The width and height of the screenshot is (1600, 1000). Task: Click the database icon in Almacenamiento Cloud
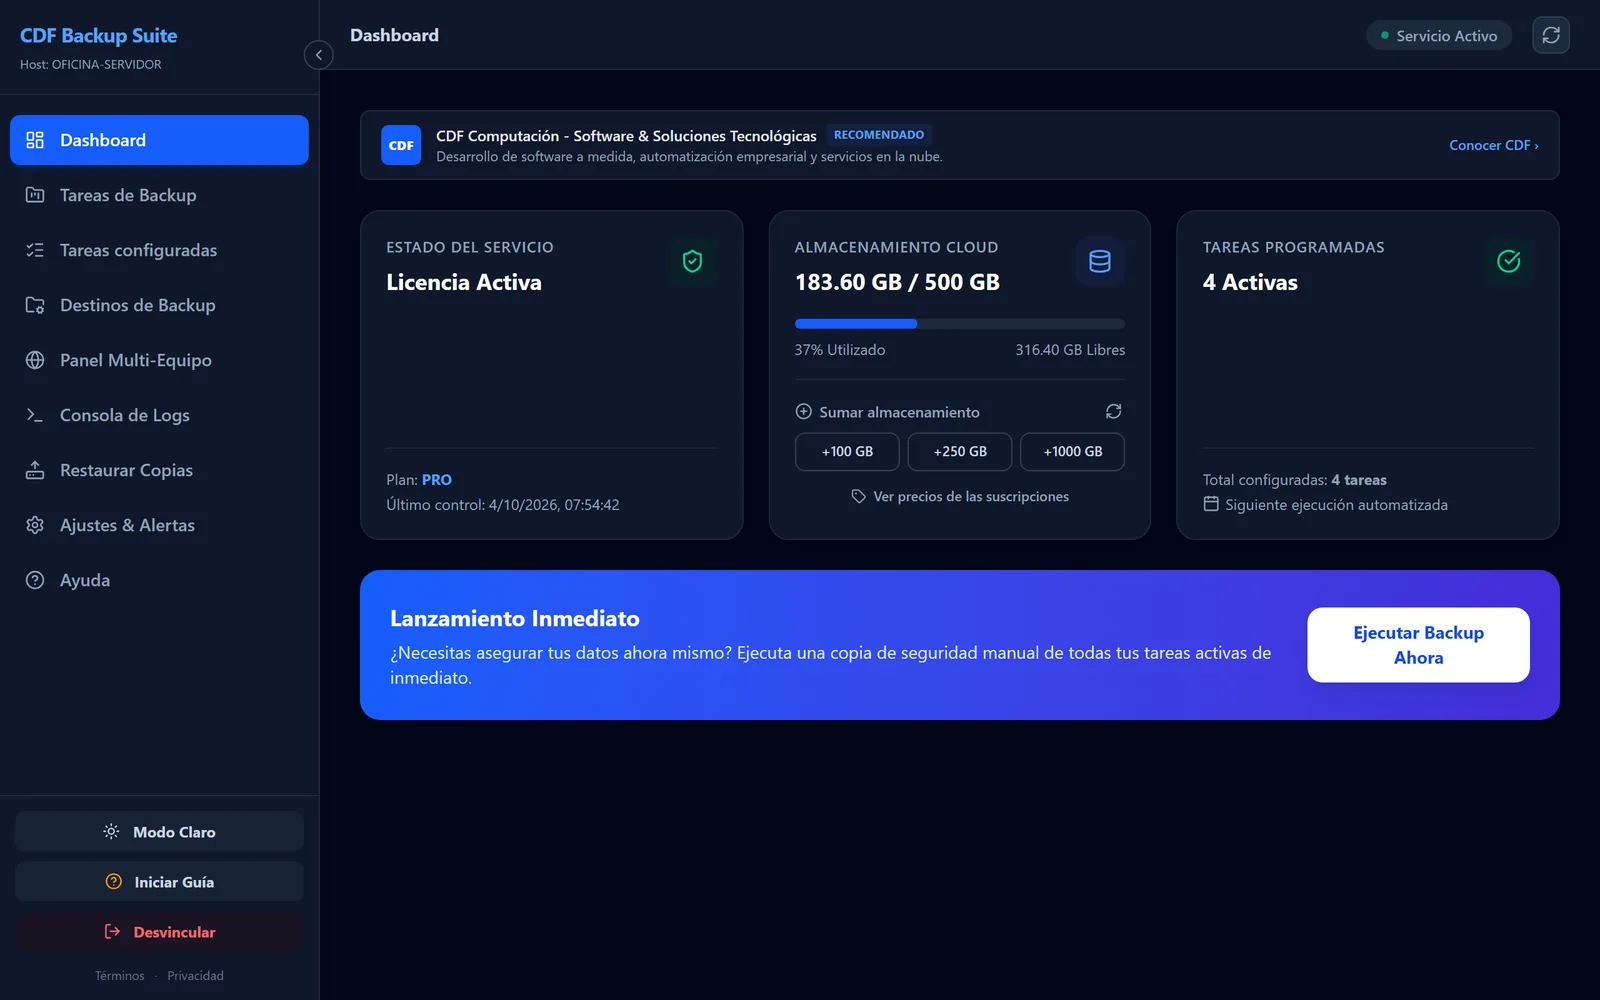tap(1100, 261)
